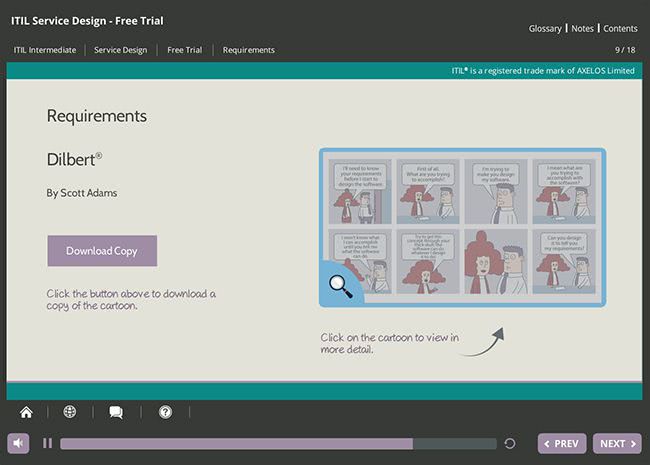Open the Dilbert cartoon thumbnail
The width and height of the screenshot is (650, 465).
pos(463,228)
